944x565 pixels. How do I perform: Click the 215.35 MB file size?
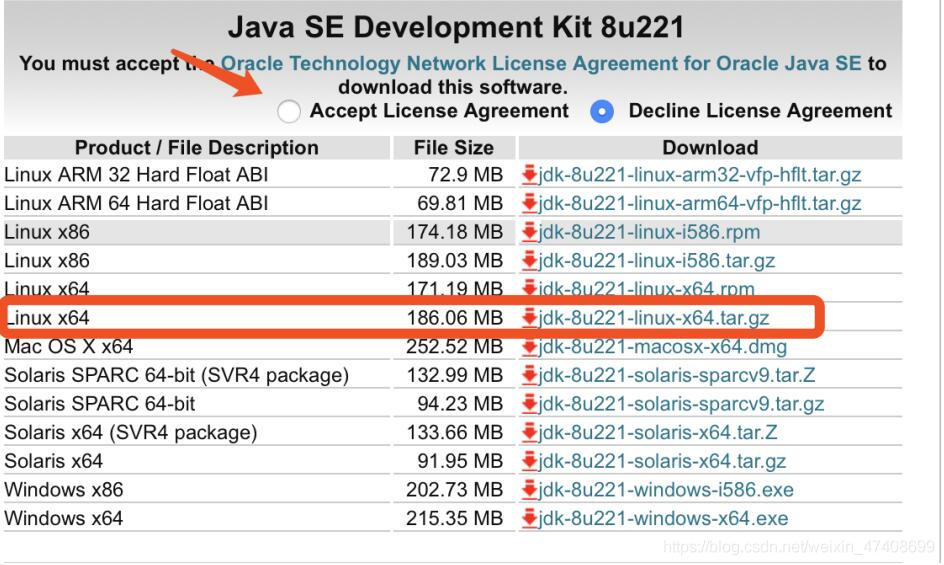click(x=455, y=519)
